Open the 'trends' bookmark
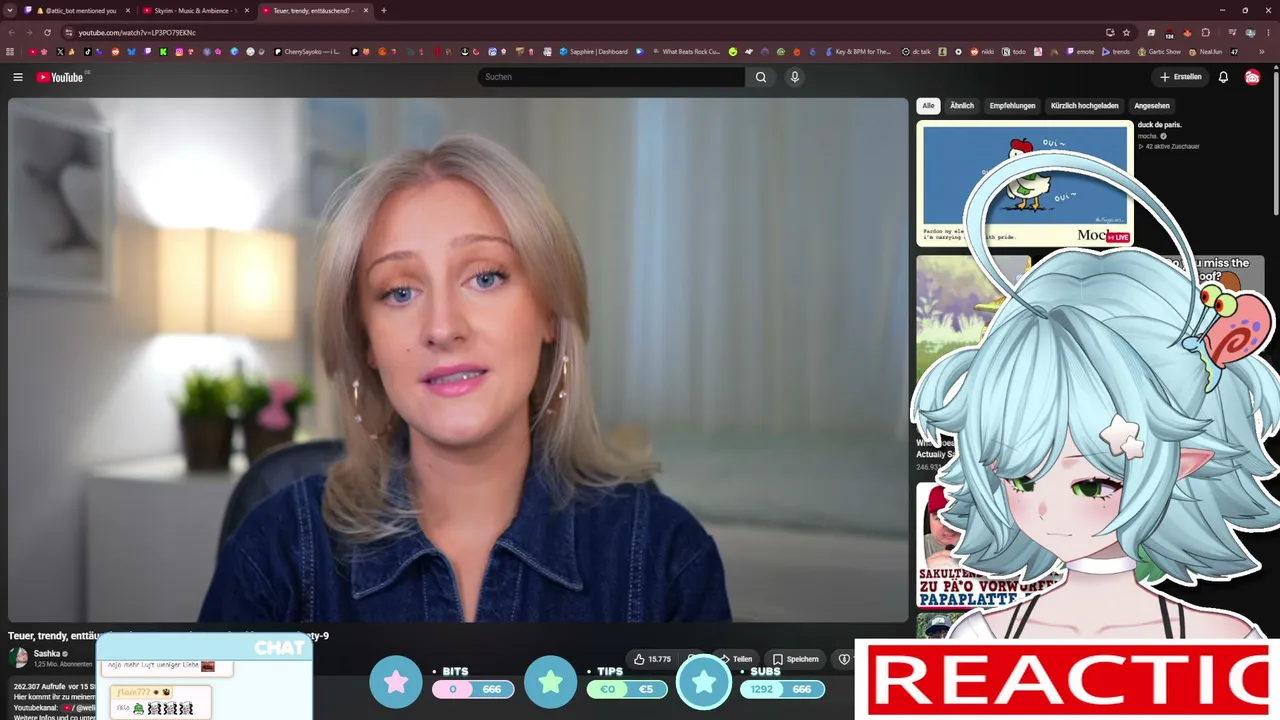The height and width of the screenshot is (720, 1280). coord(1116,51)
